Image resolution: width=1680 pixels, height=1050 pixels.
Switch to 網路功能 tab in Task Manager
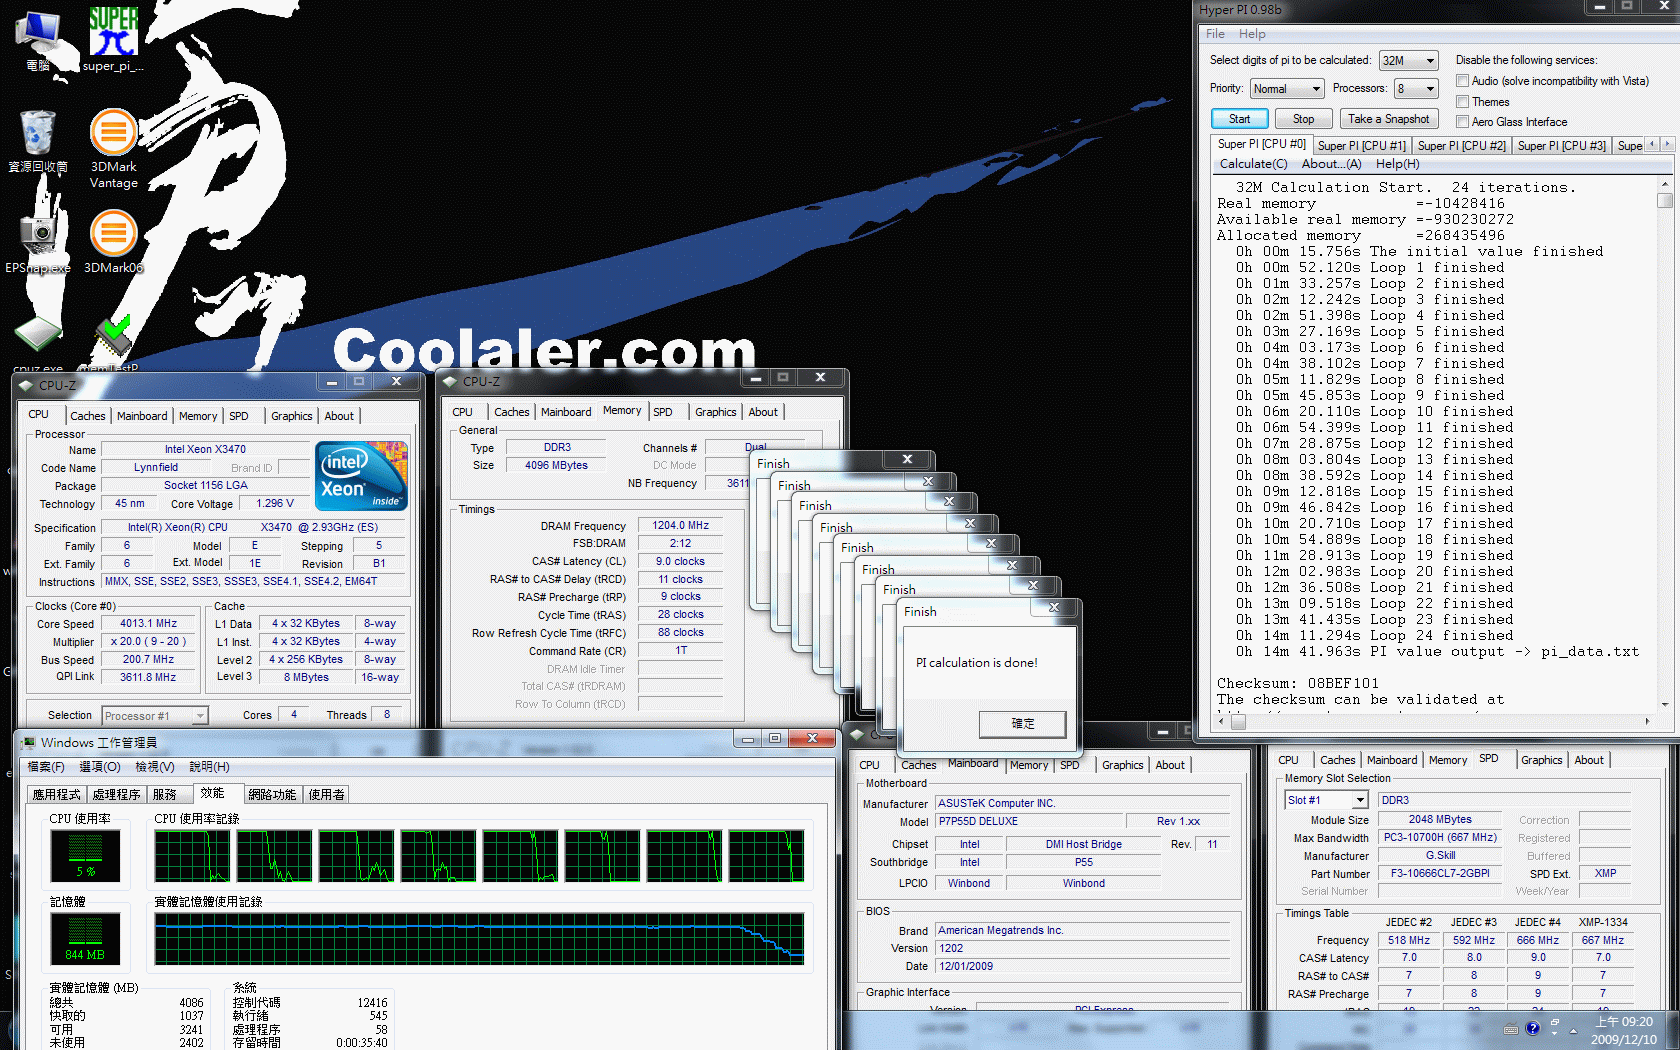(272, 795)
